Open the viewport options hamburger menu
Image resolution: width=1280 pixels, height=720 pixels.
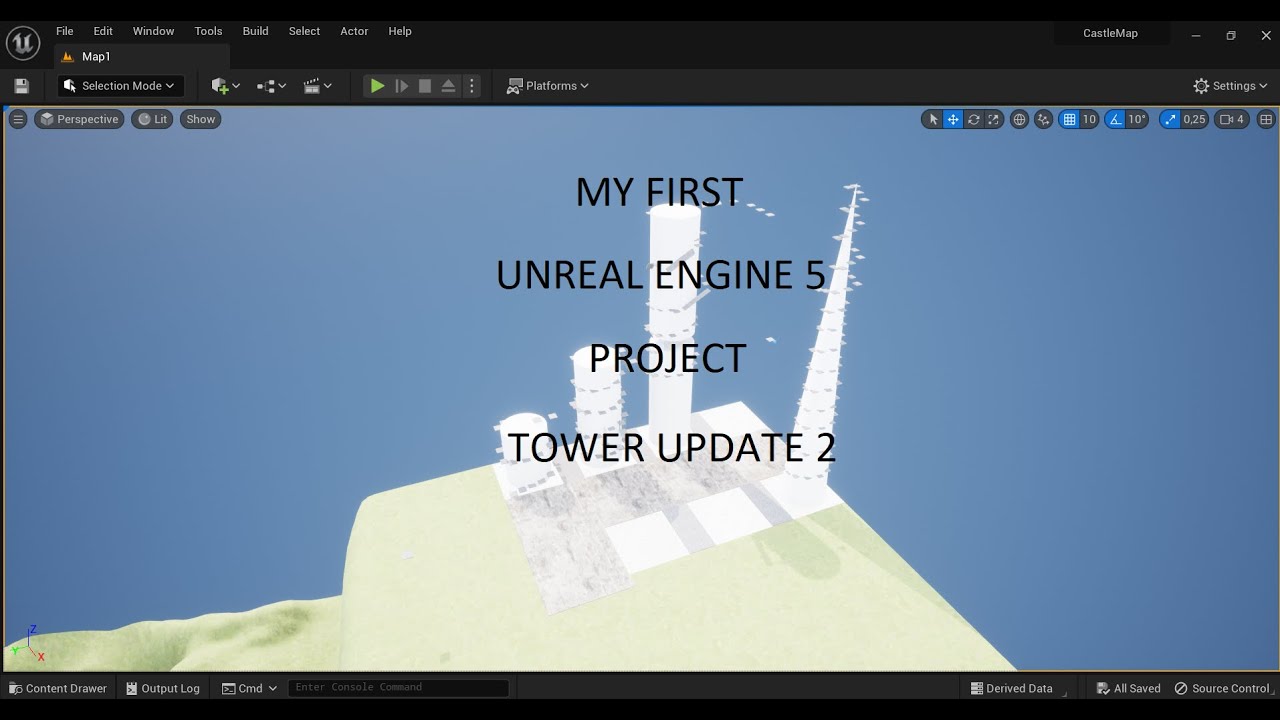17,119
